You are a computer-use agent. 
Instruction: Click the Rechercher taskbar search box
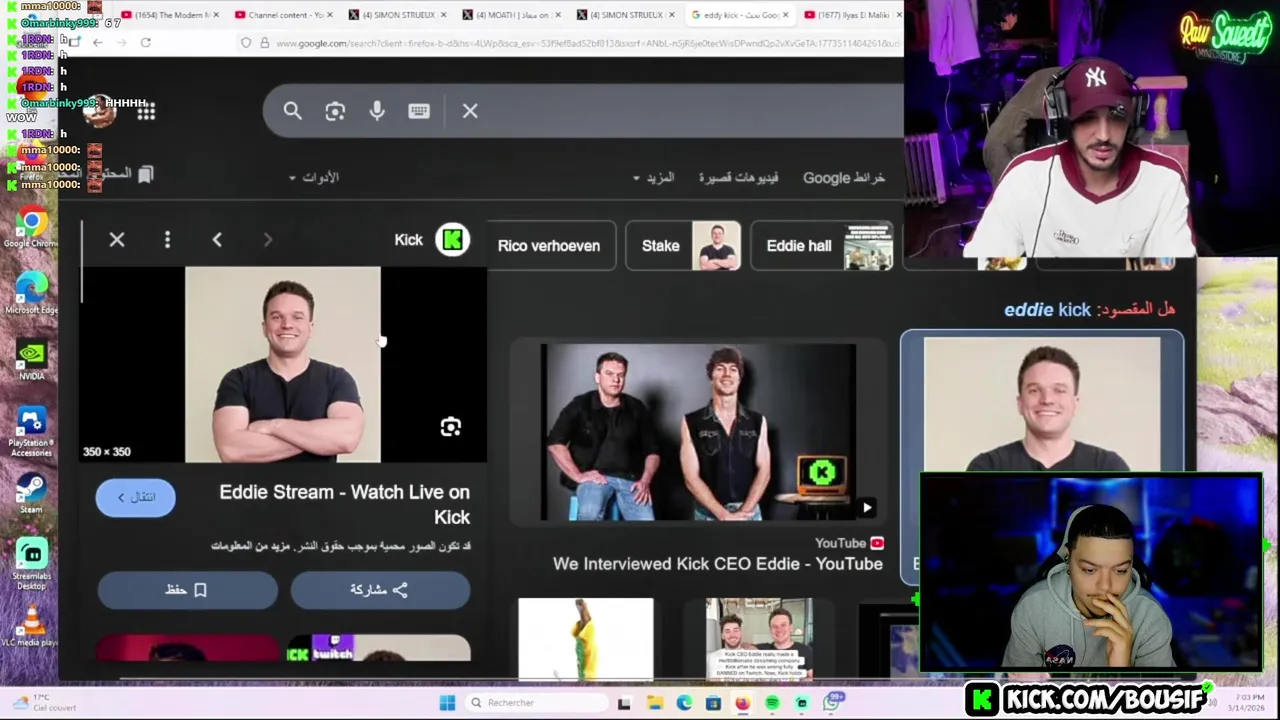click(537, 703)
